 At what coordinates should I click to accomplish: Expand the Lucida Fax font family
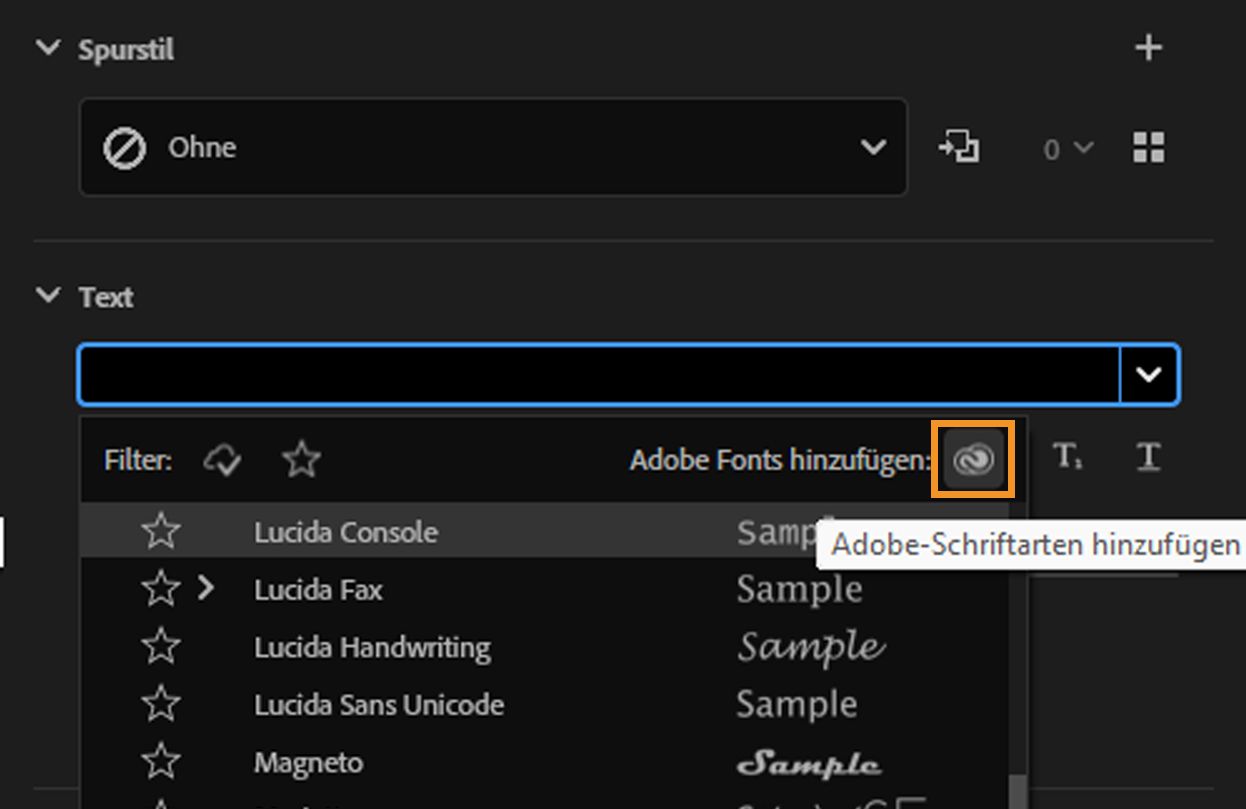pyautogui.click(x=206, y=588)
